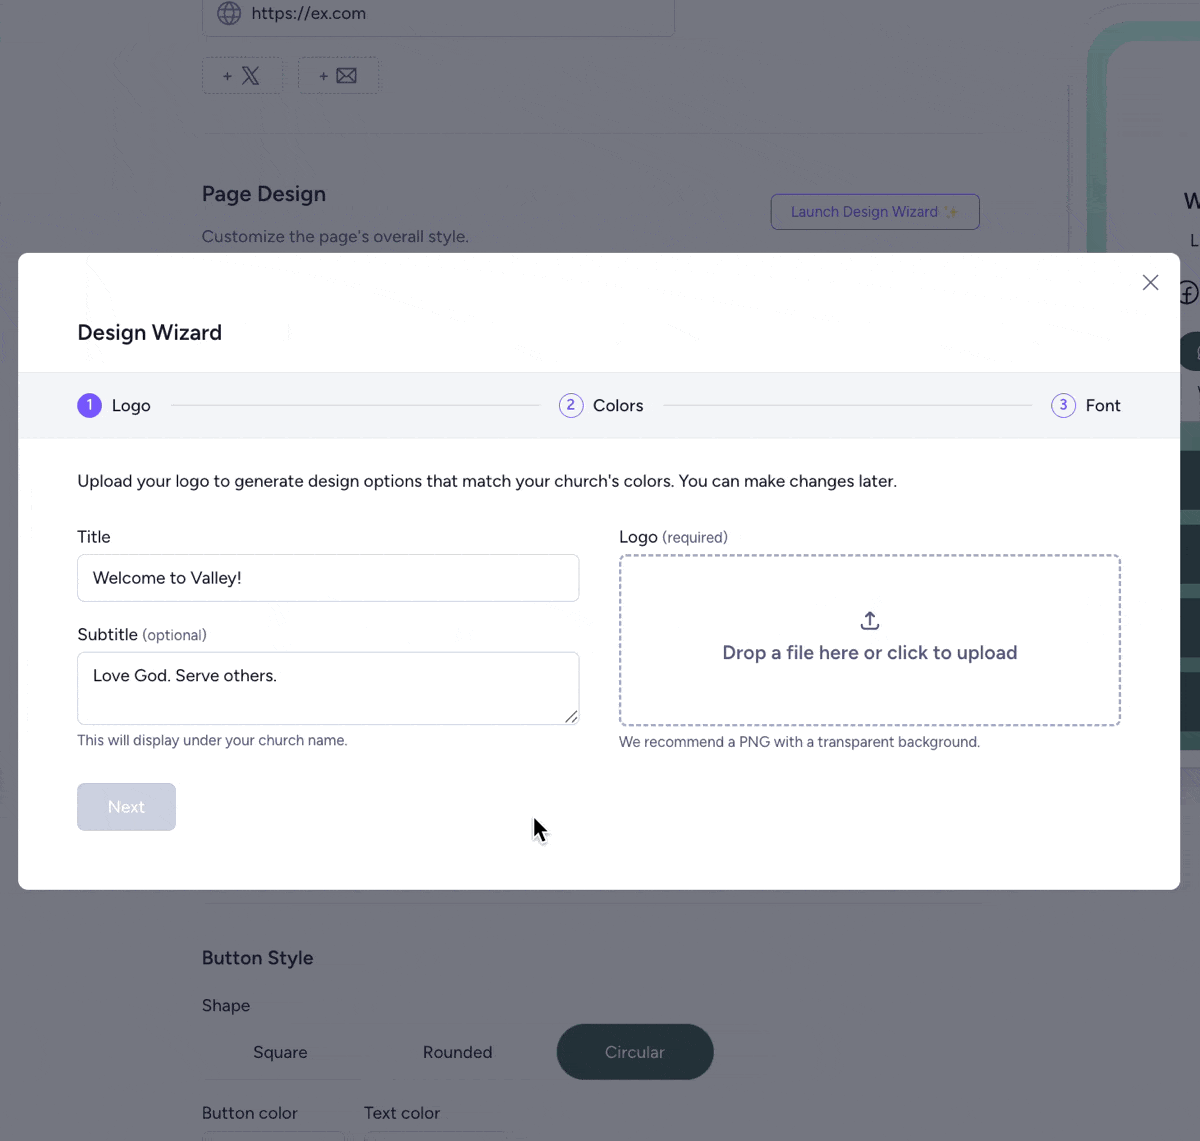Select Square button shape

coord(280,1052)
